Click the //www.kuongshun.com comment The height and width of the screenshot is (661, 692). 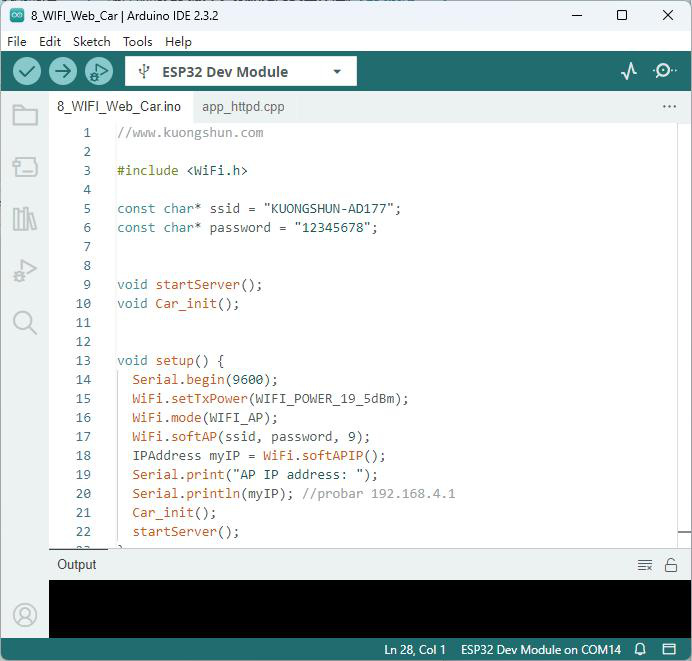[190, 133]
